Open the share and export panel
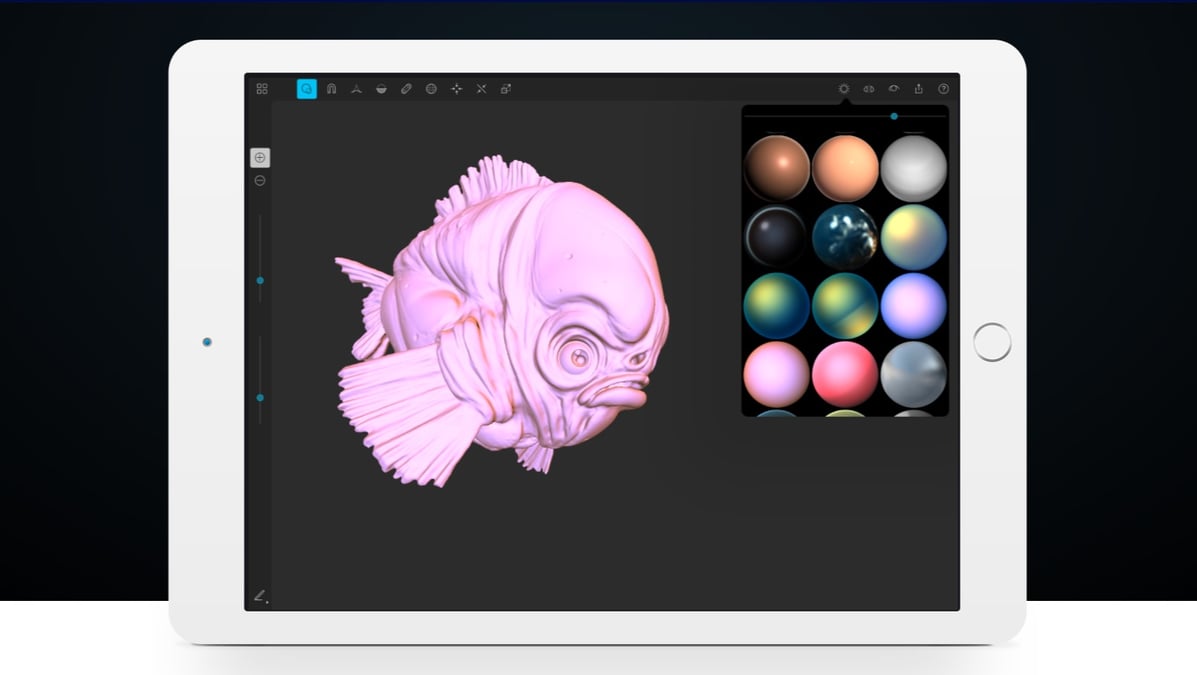1197x675 pixels. [918, 89]
